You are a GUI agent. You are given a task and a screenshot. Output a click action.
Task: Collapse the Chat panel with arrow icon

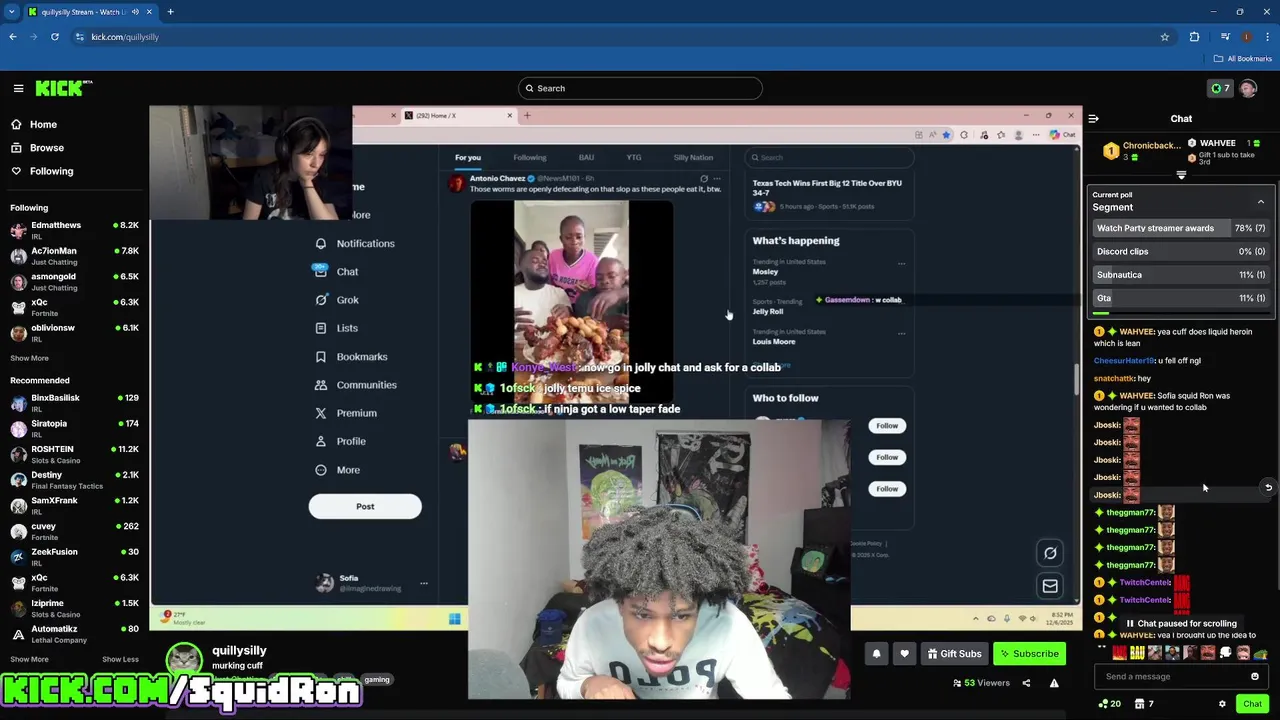tap(1093, 119)
